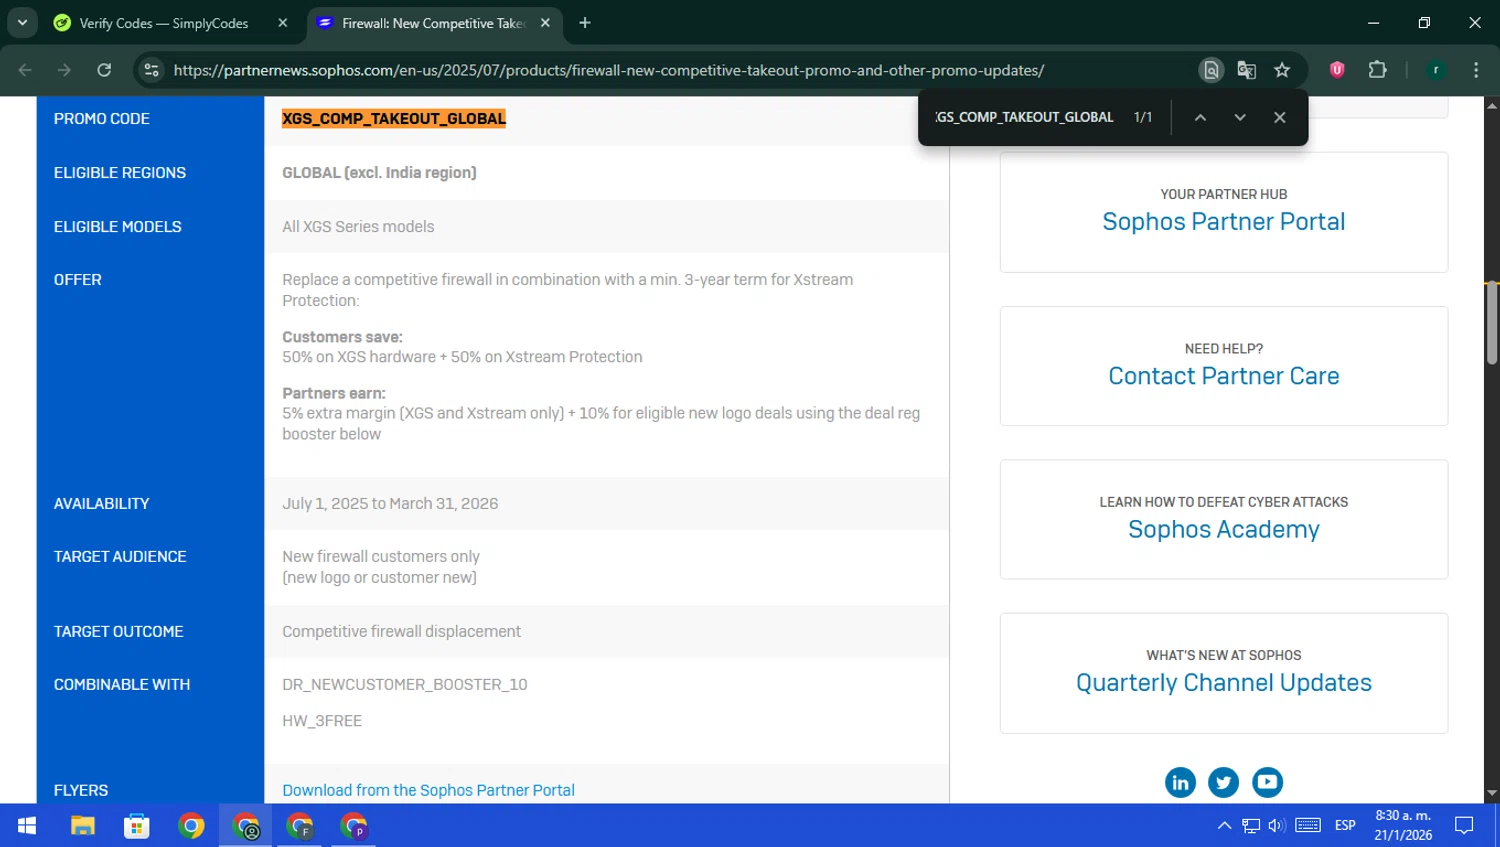Close the Verify Codes SimplyCodes tab
This screenshot has width=1500, height=847.
point(283,23)
